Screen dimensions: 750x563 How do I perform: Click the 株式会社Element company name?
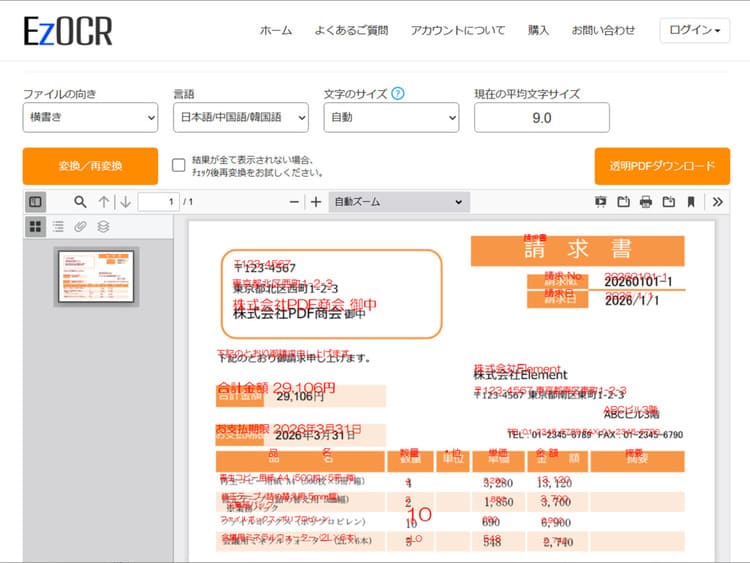(x=520, y=375)
